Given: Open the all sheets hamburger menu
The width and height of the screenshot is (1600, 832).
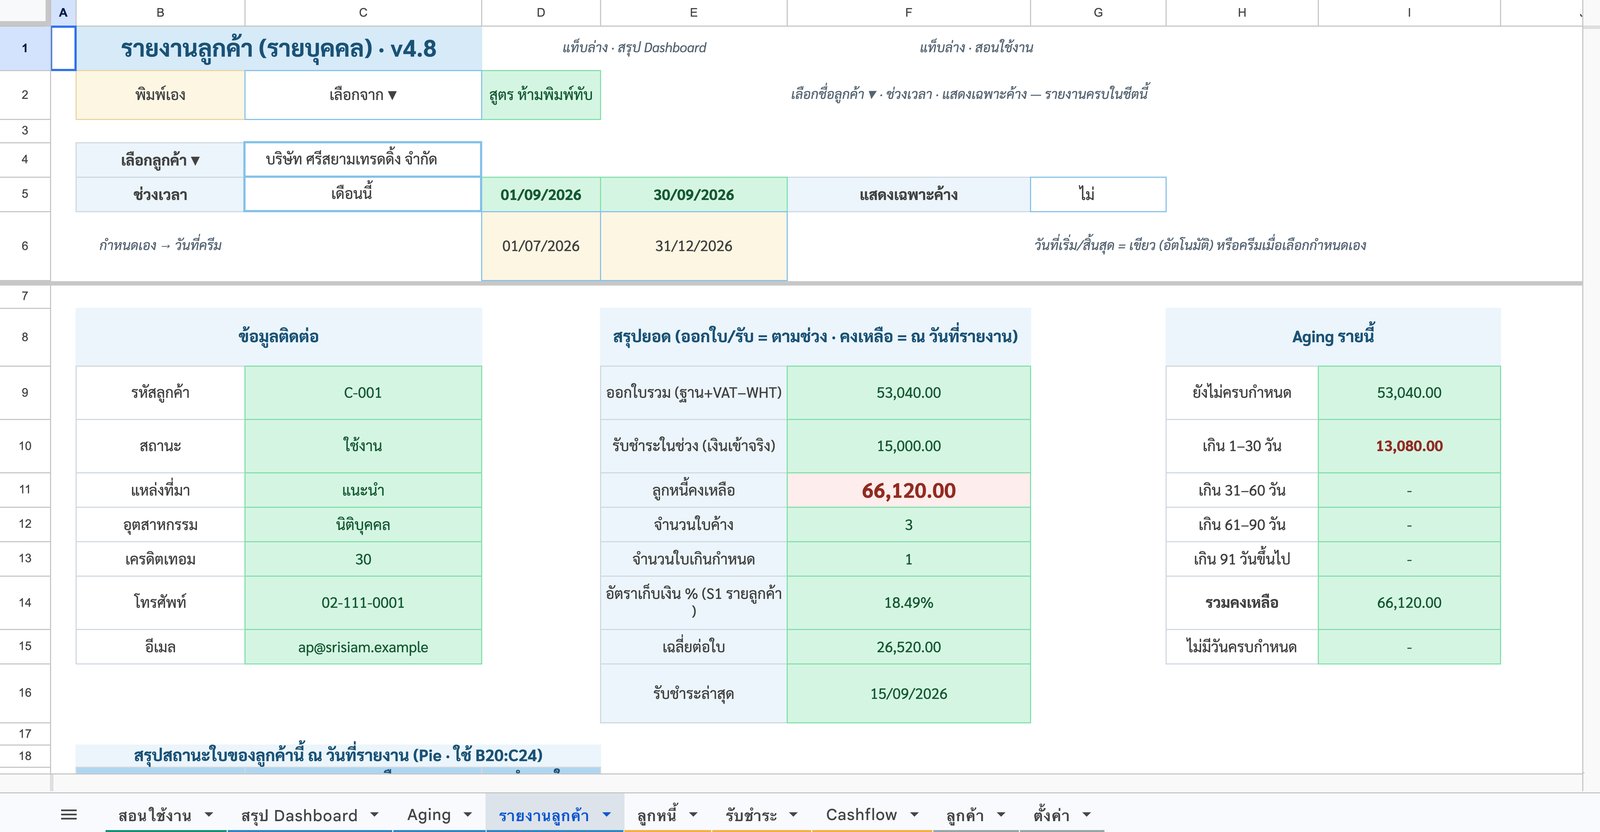Looking at the screenshot, I should (x=69, y=815).
